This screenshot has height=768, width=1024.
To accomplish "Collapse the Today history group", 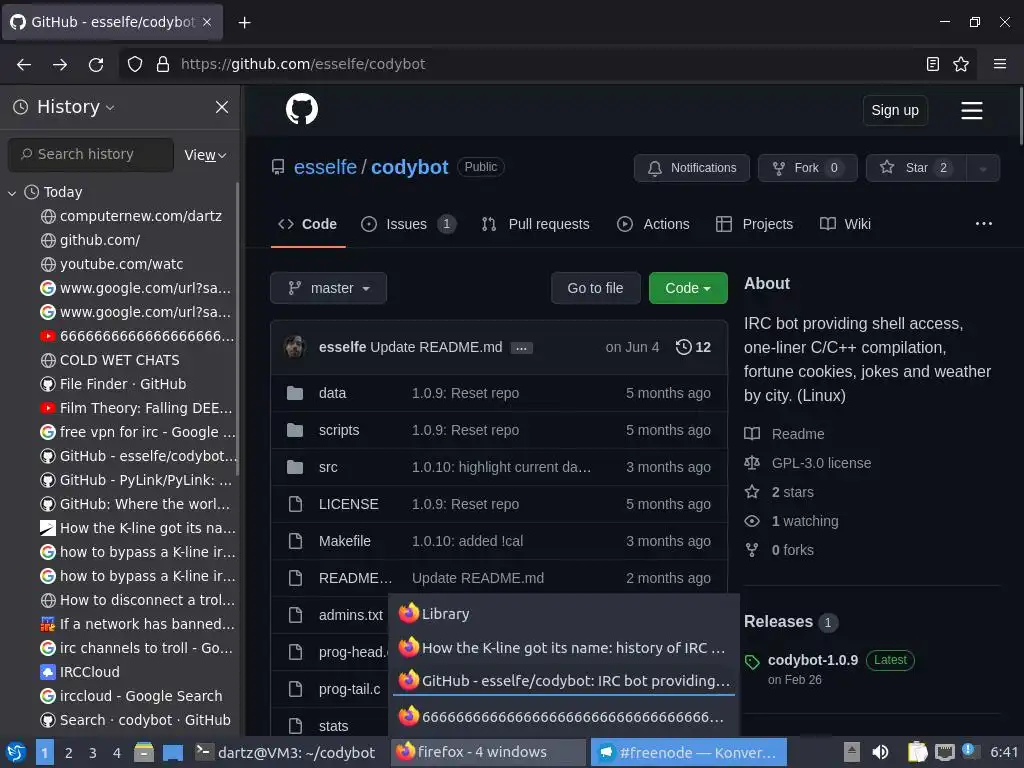I will [12, 193].
